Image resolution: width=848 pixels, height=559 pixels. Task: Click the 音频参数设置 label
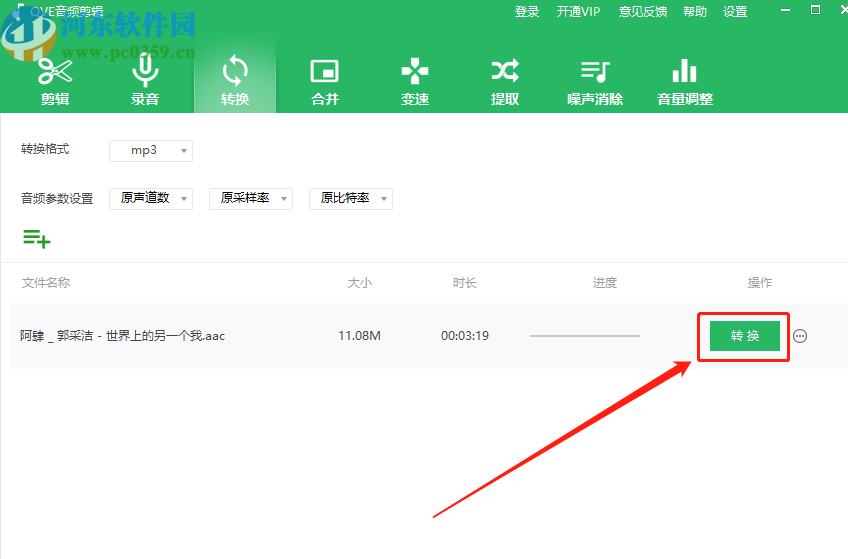point(57,198)
